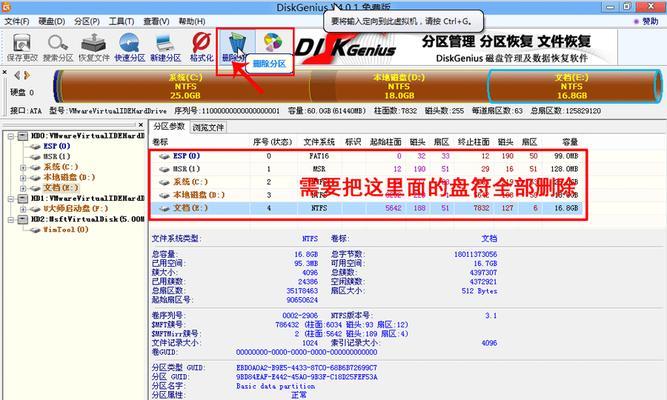Switch to the 浏览文件 tab

pyautogui.click(x=208, y=127)
